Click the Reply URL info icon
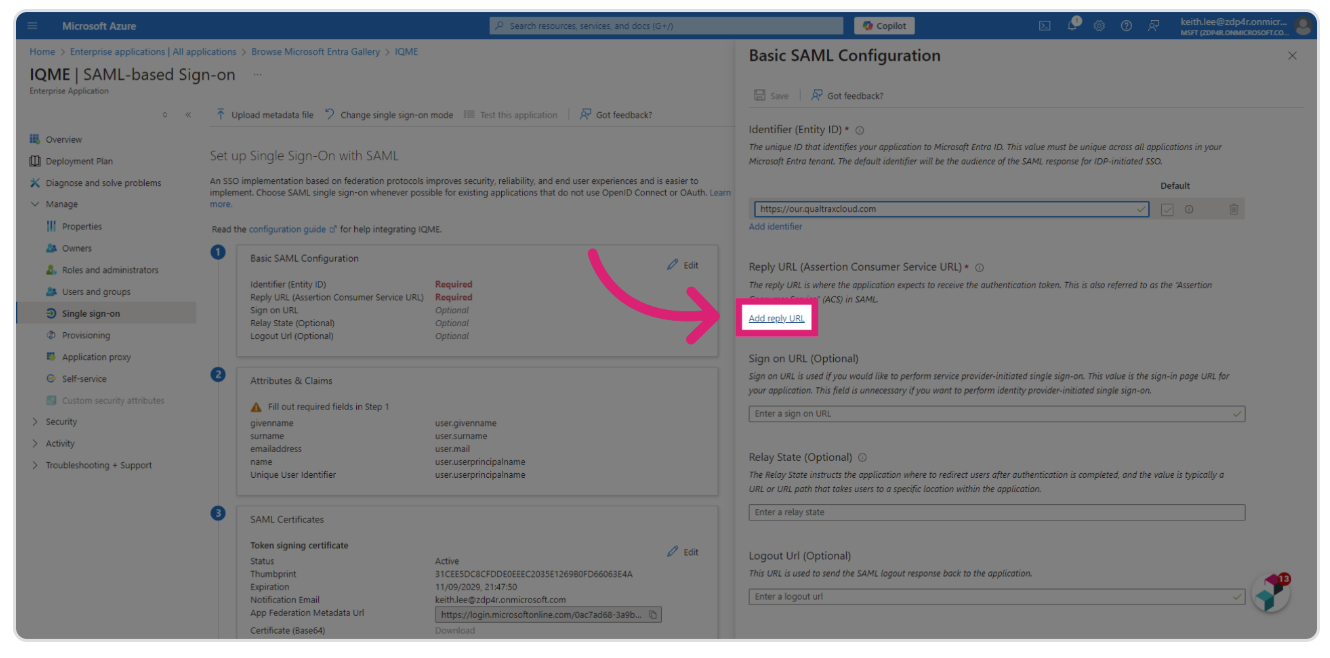1330x658 pixels. 979,268
